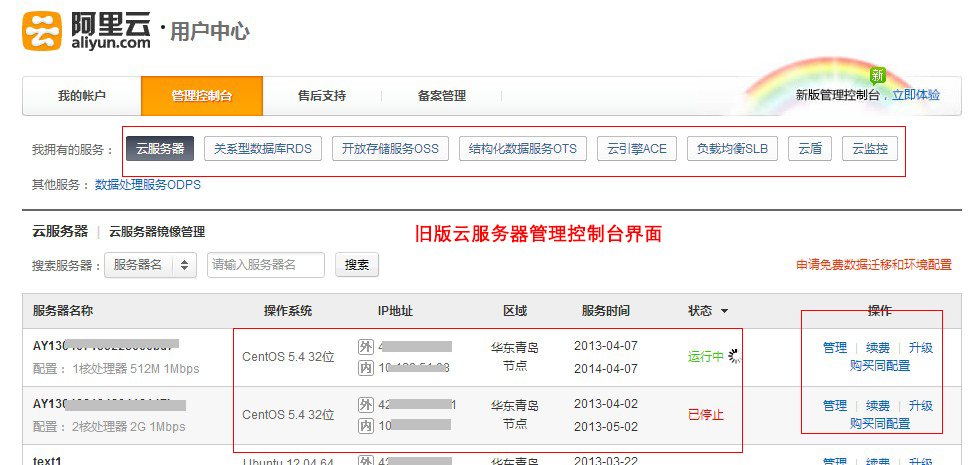975x465 pixels.
Task: Open the 云监控 service
Action: (870, 149)
